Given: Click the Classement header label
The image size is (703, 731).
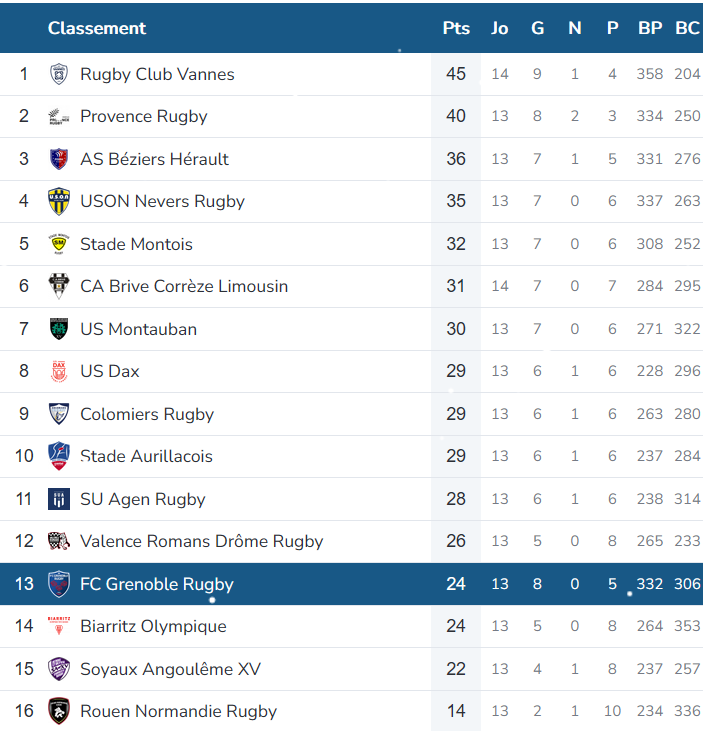Looking at the screenshot, I should tap(97, 28).
